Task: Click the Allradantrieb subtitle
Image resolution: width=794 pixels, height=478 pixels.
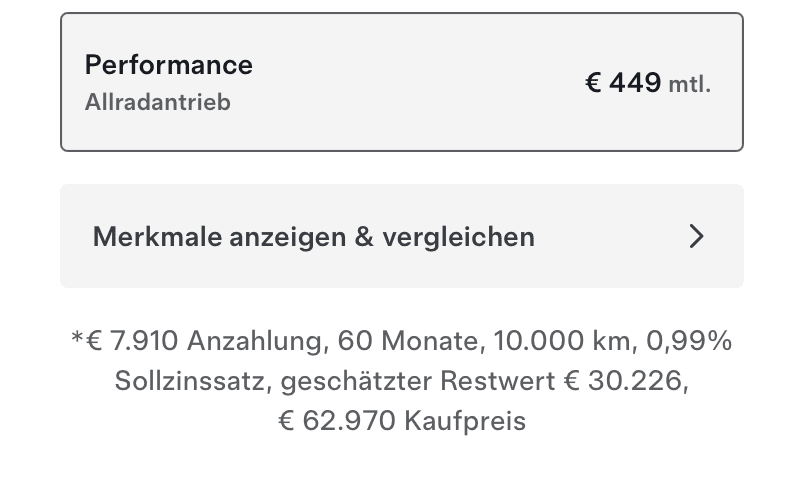Action: pyautogui.click(x=157, y=102)
